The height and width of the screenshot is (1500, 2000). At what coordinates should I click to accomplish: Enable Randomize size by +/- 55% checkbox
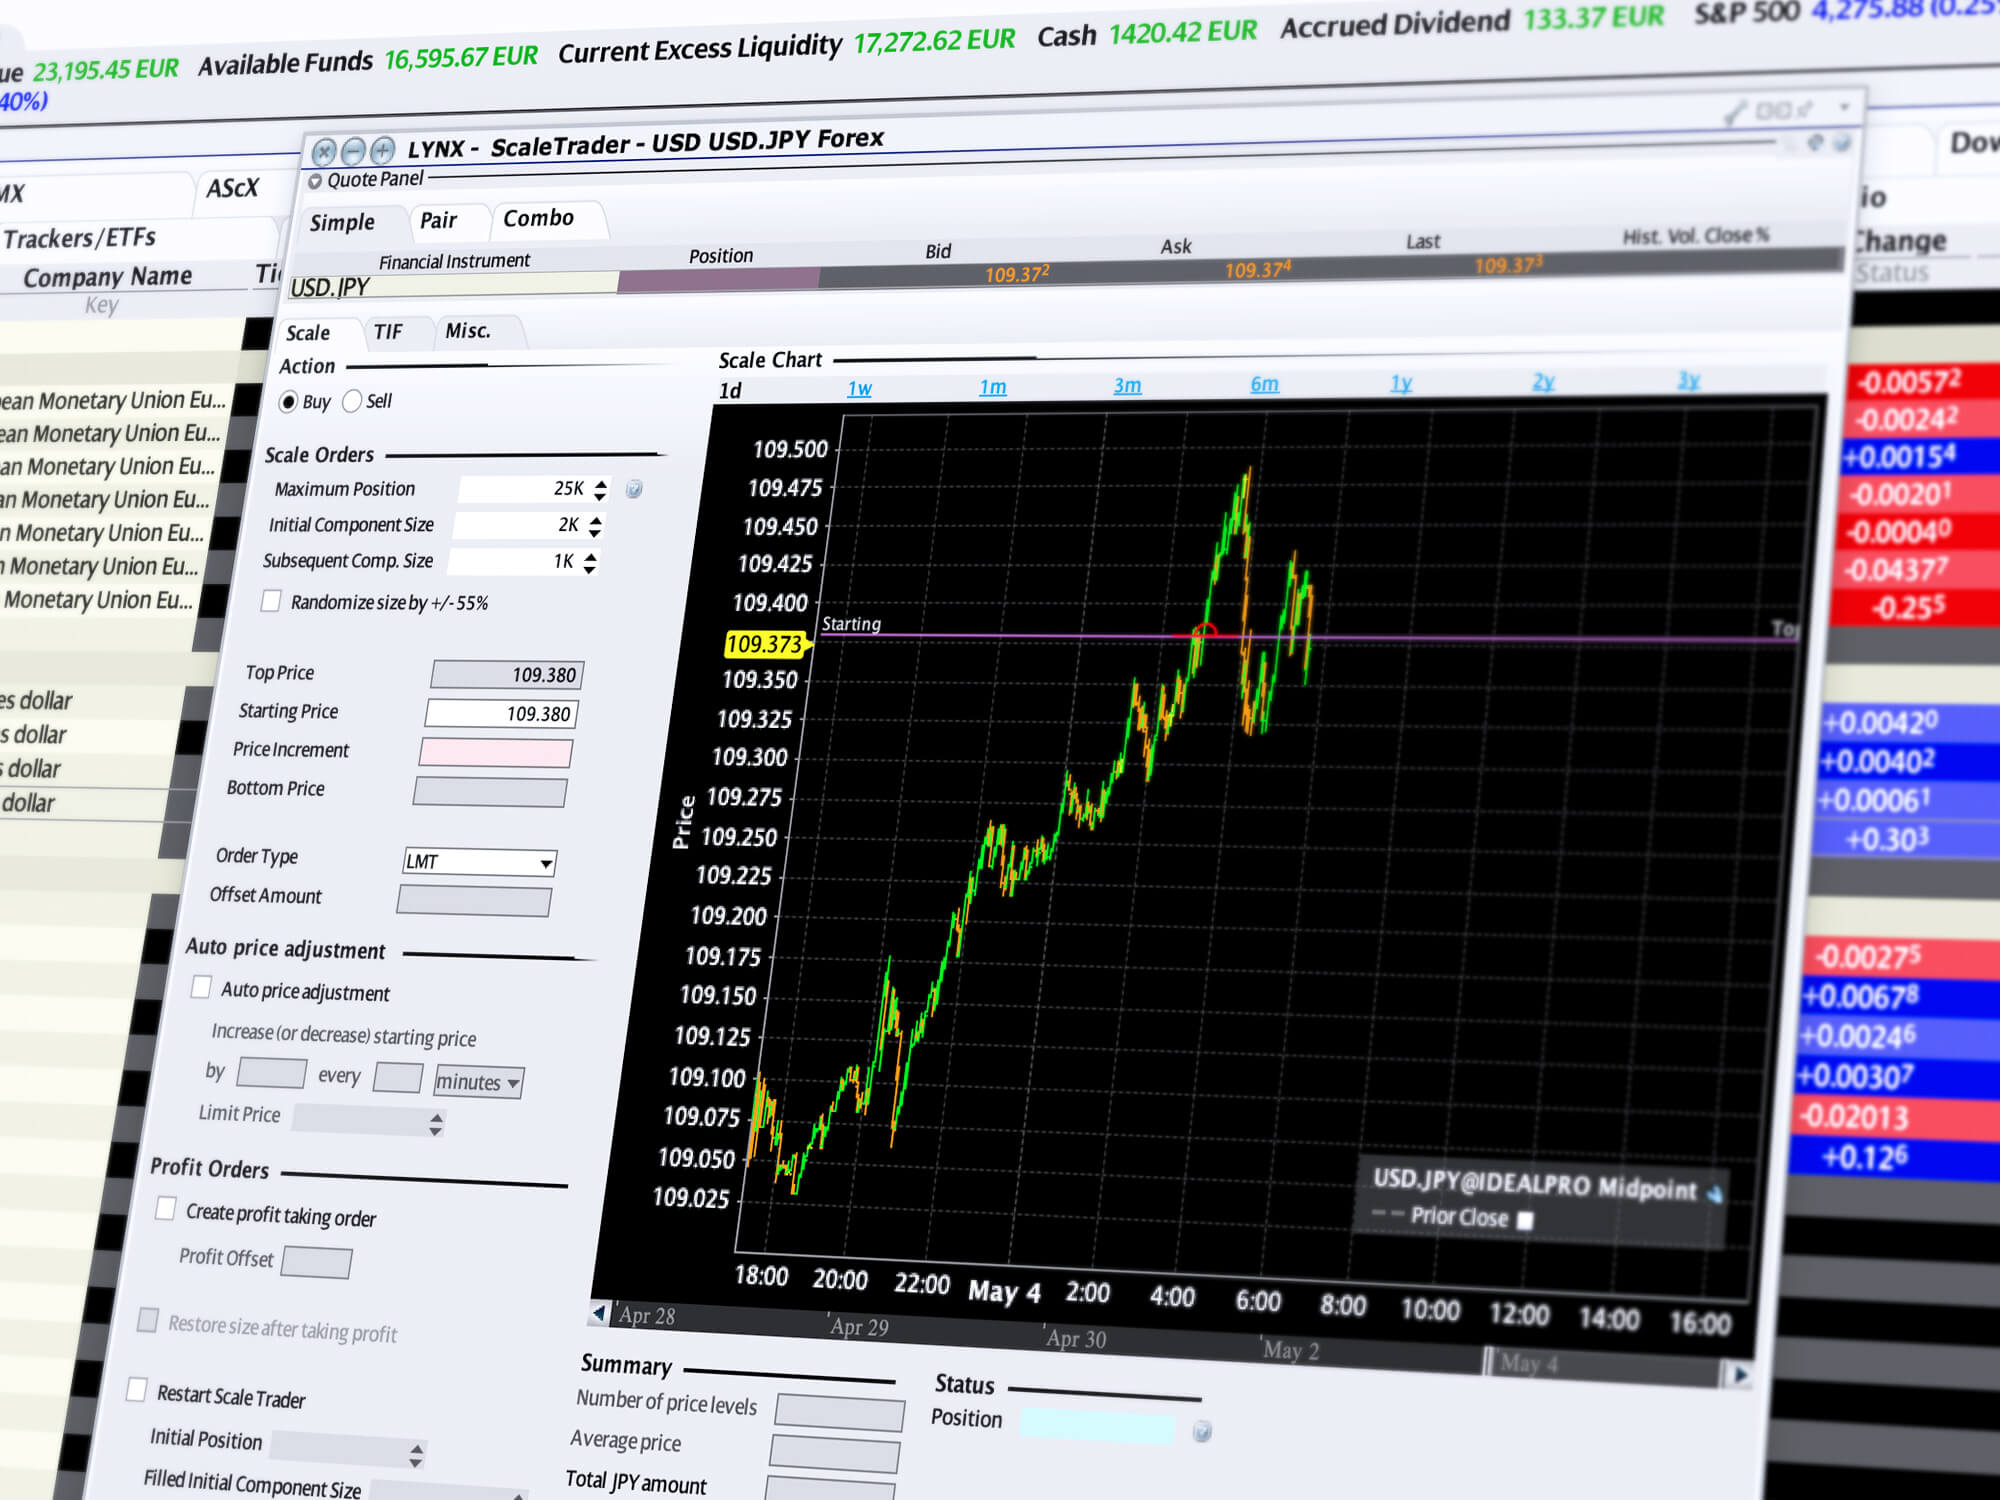click(x=271, y=600)
